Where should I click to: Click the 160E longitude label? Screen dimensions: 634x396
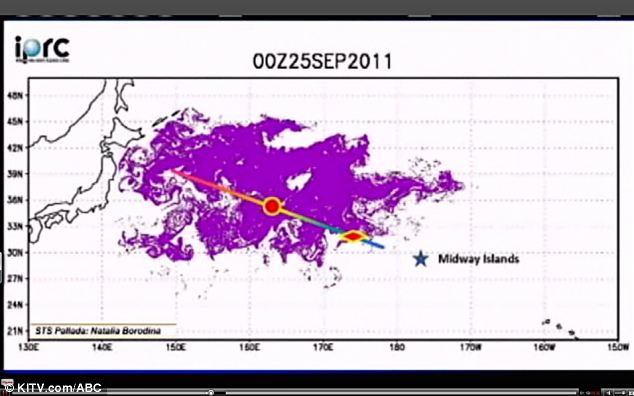(249, 347)
